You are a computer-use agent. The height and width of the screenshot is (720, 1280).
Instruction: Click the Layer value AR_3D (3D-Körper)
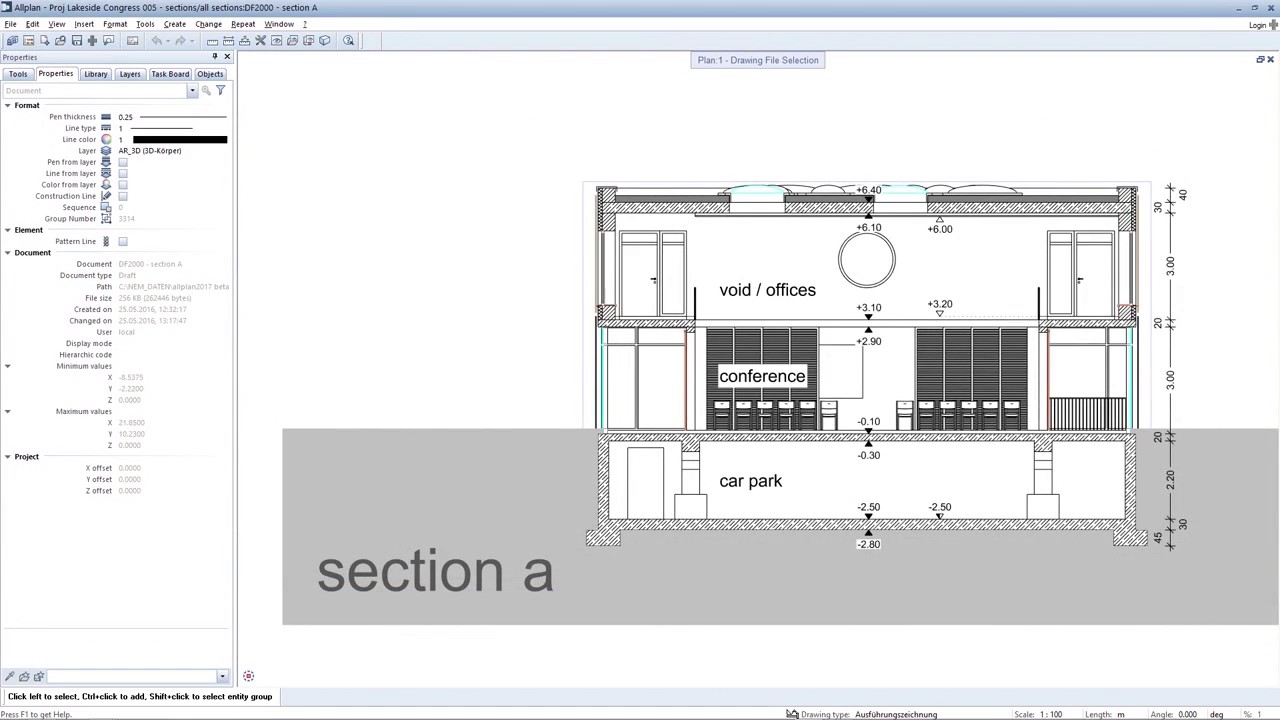[150, 151]
